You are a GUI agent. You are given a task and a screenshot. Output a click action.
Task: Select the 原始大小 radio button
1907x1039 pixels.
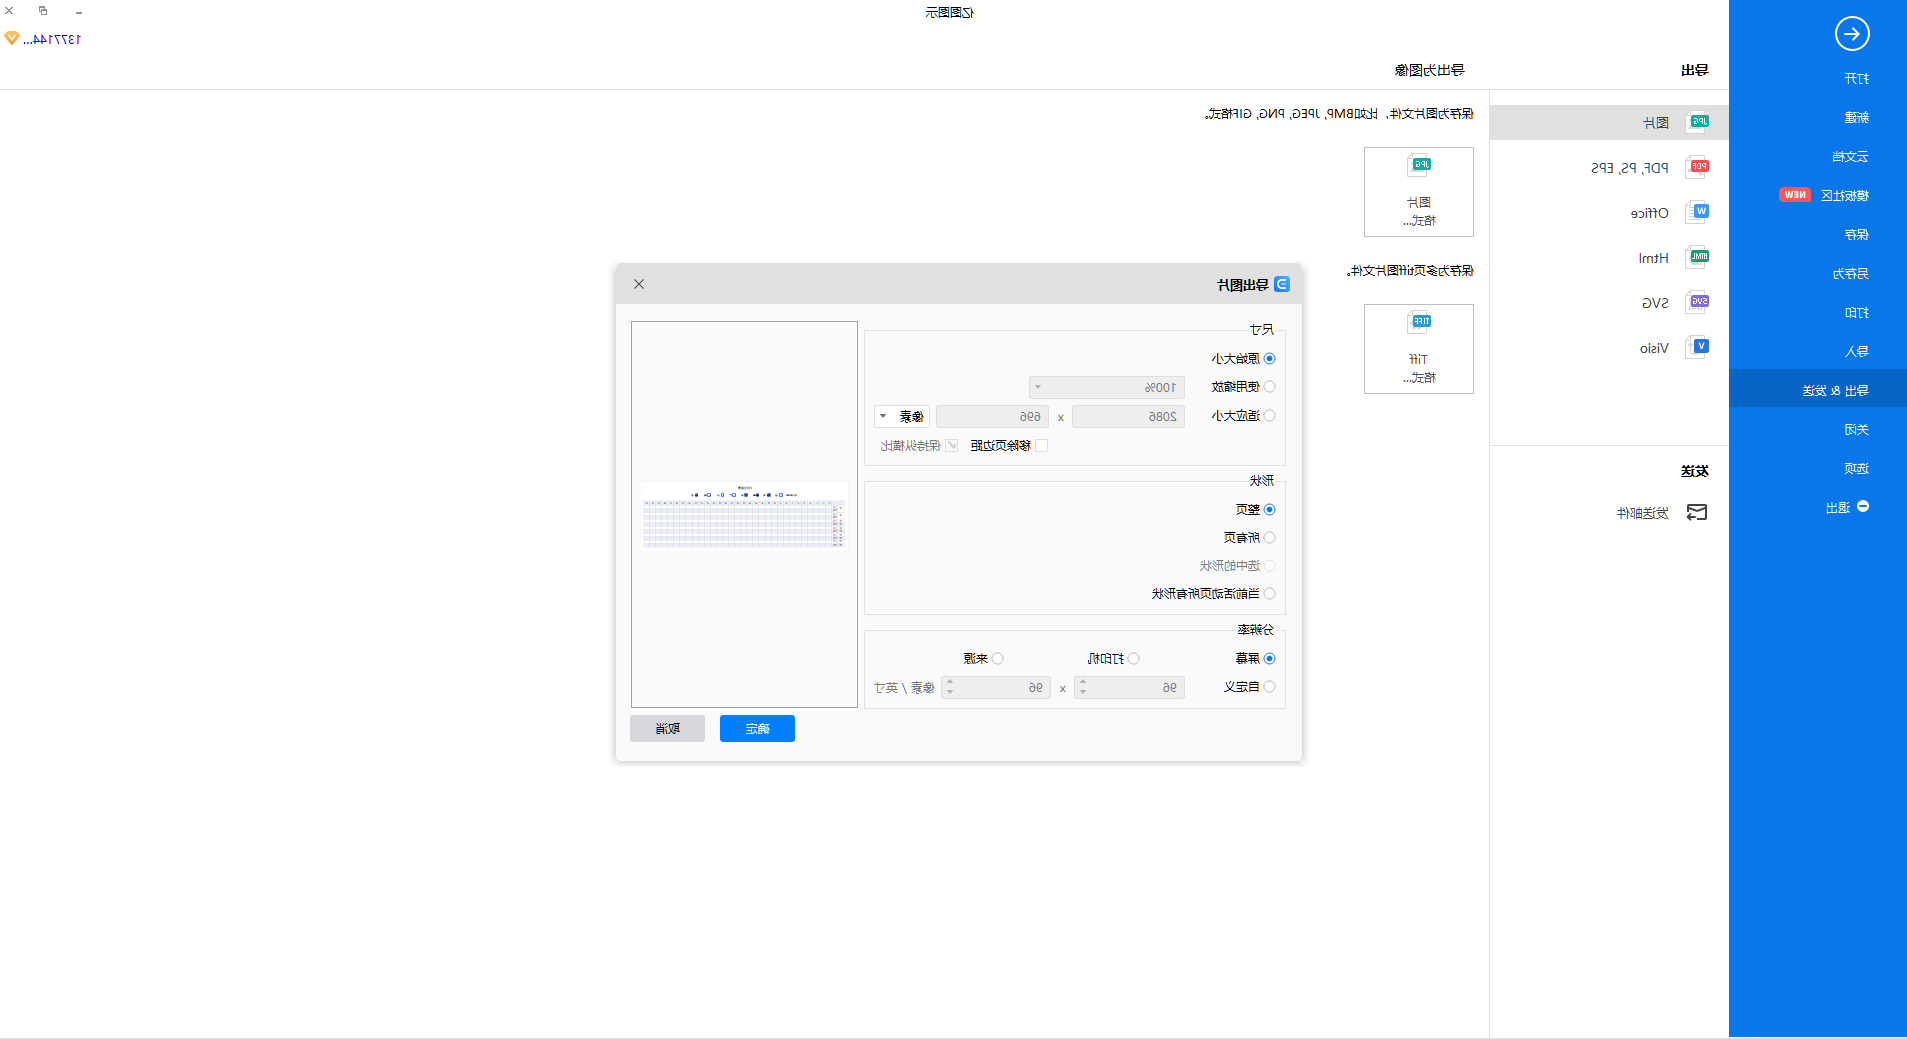[1269, 358]
